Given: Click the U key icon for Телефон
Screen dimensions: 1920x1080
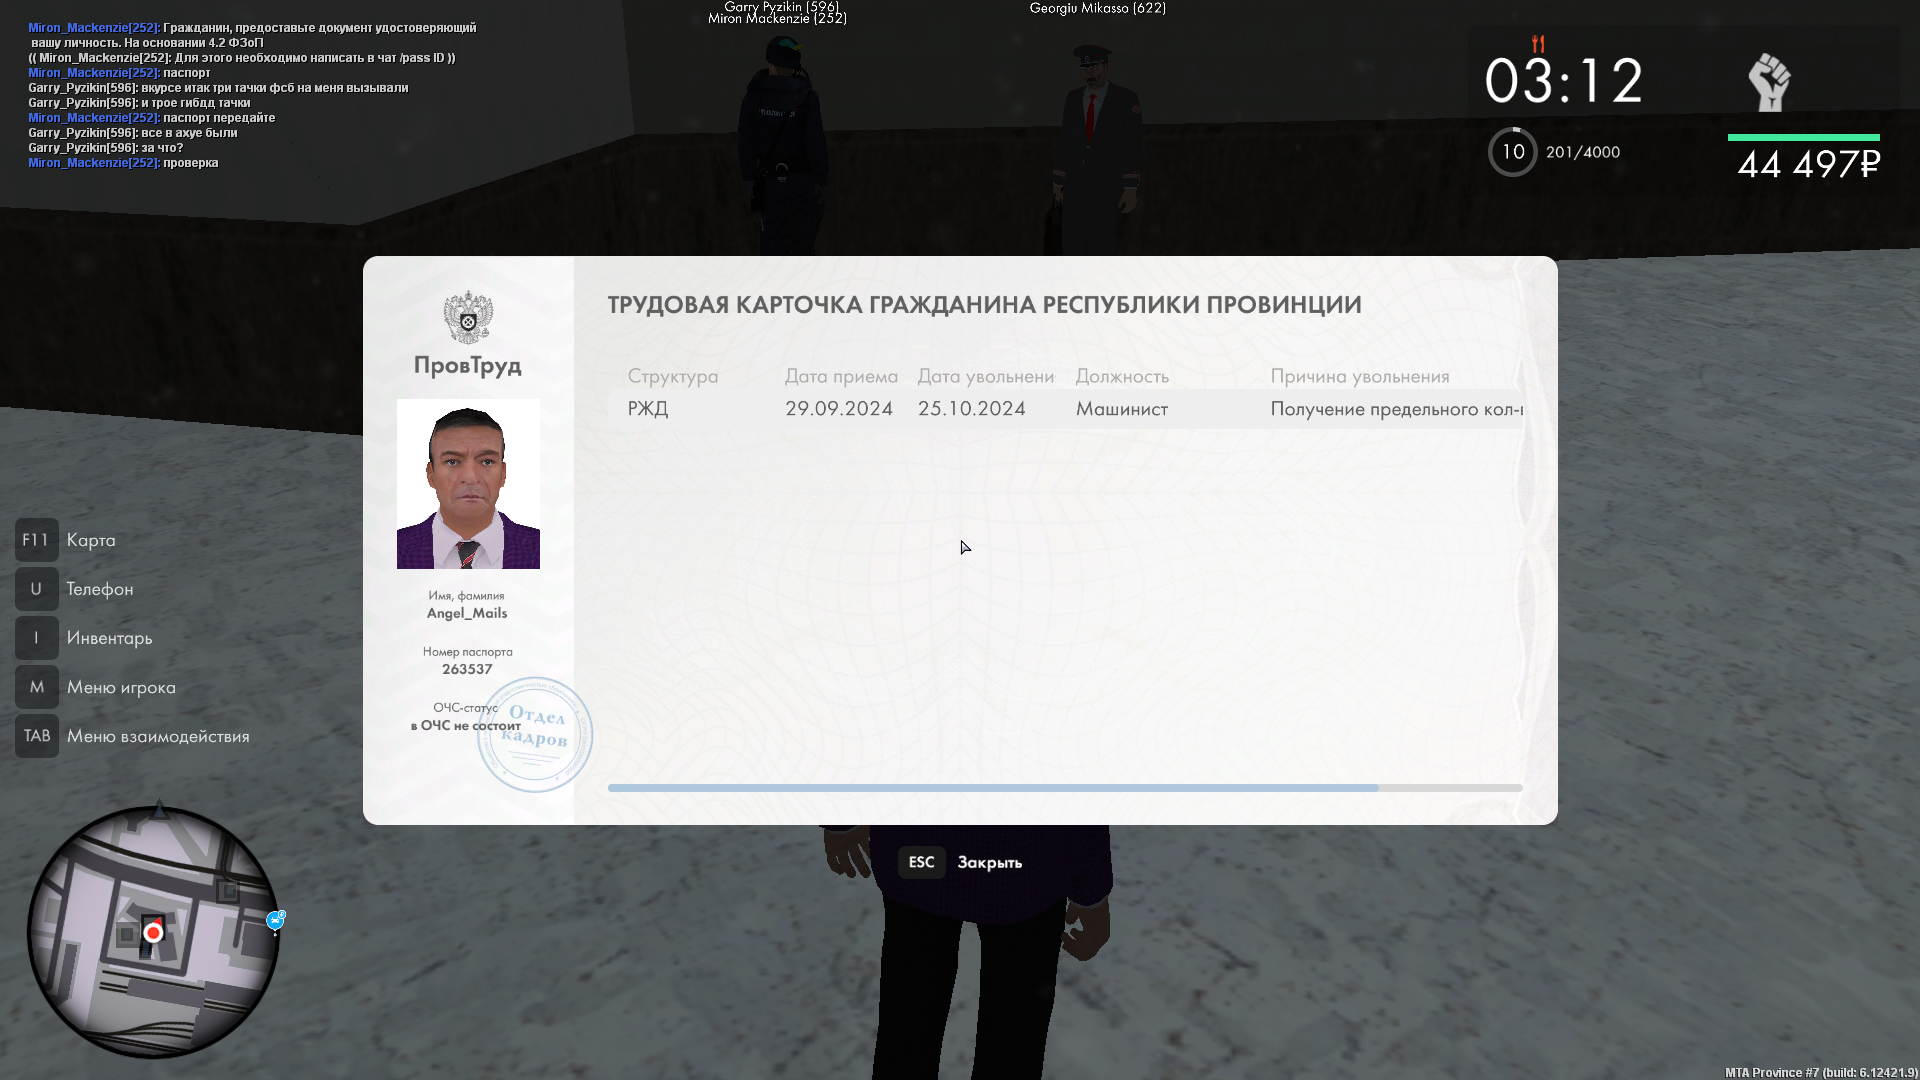Looking at the screenshot, I should click(36, 589).
